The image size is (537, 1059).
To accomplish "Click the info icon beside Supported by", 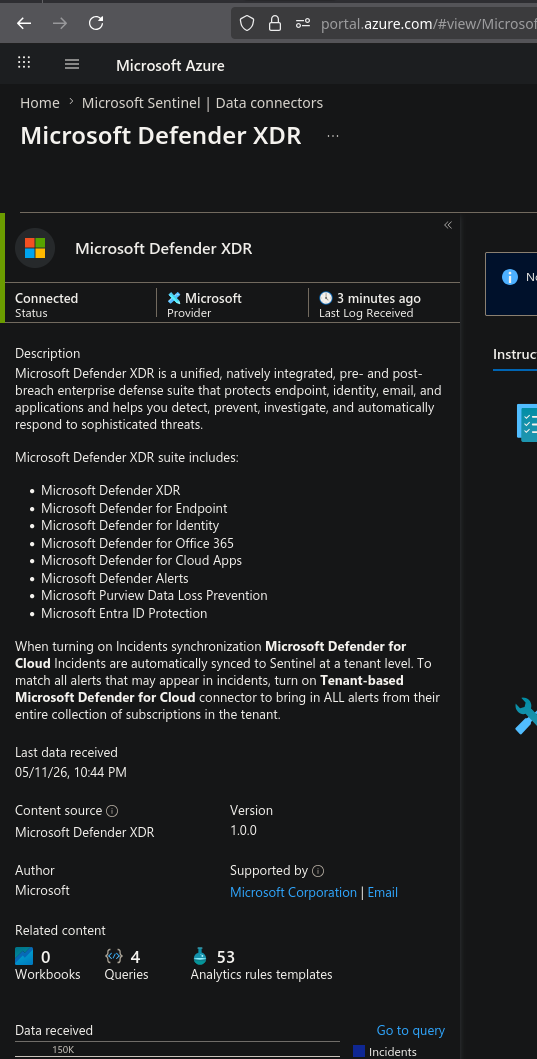I will (318, 871).
